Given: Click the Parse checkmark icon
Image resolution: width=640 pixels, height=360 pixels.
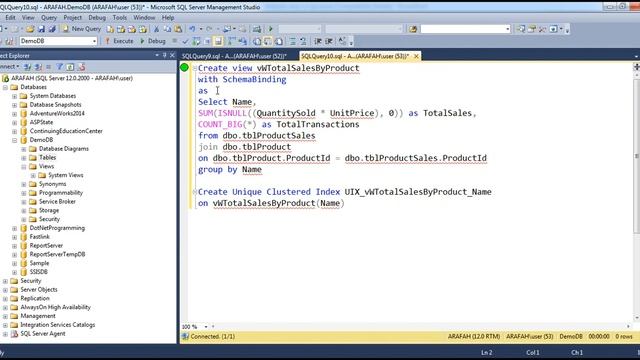Looking at the screenshot, I should point(185,41).
